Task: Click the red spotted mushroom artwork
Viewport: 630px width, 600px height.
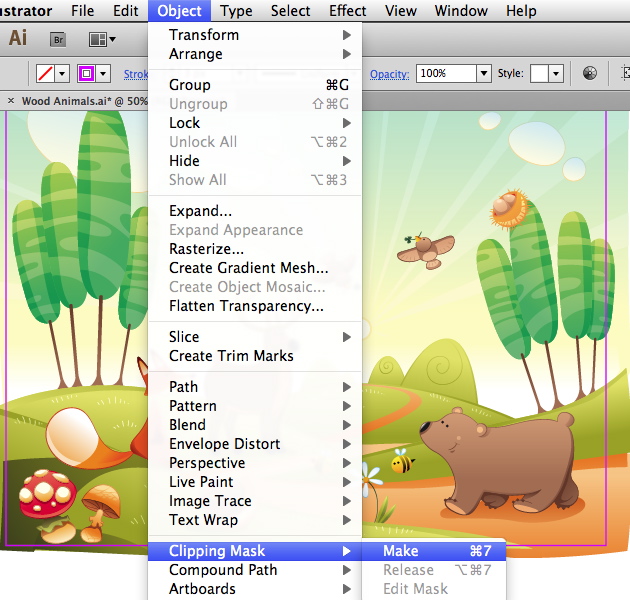Action: (47, 494)
